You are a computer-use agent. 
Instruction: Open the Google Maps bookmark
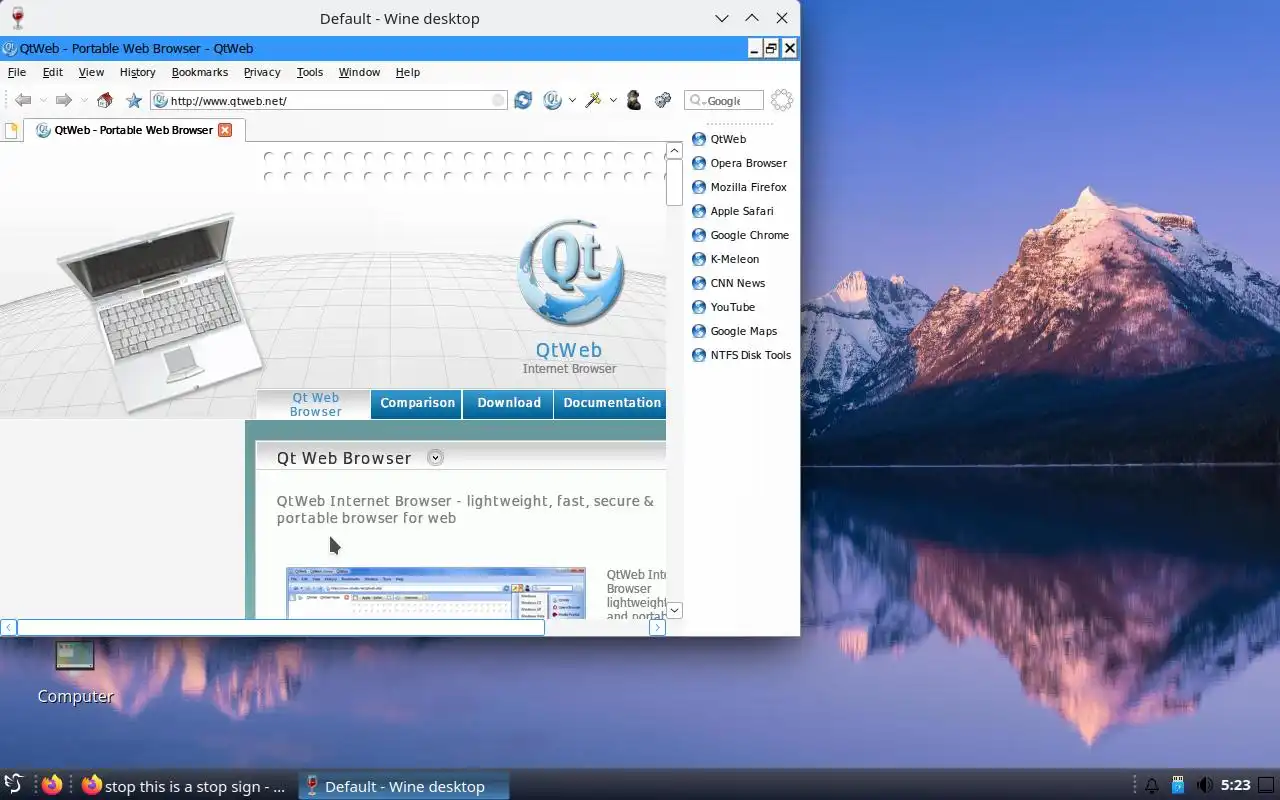tap(735, 331)
